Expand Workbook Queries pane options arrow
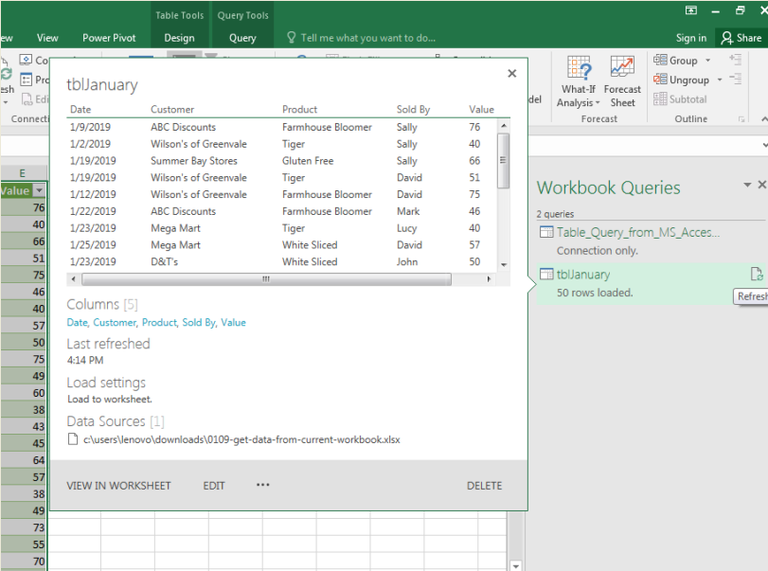The width and height of the screenshot is (768, 571). click(746, 186)
